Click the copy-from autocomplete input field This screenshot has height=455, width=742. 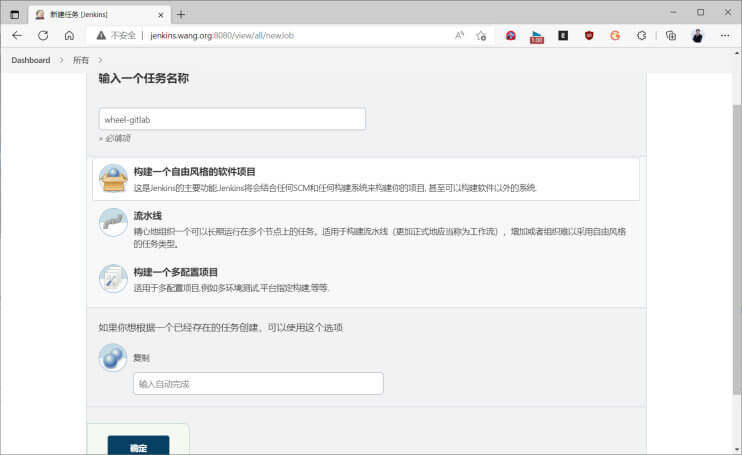click(x=258, y=384)
